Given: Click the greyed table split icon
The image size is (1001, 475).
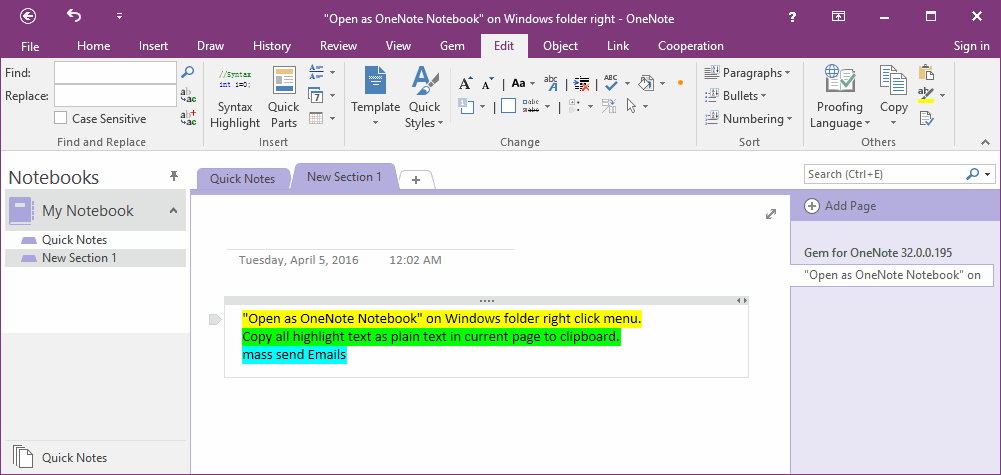Looking at the screenshot, I should (608, 106).
